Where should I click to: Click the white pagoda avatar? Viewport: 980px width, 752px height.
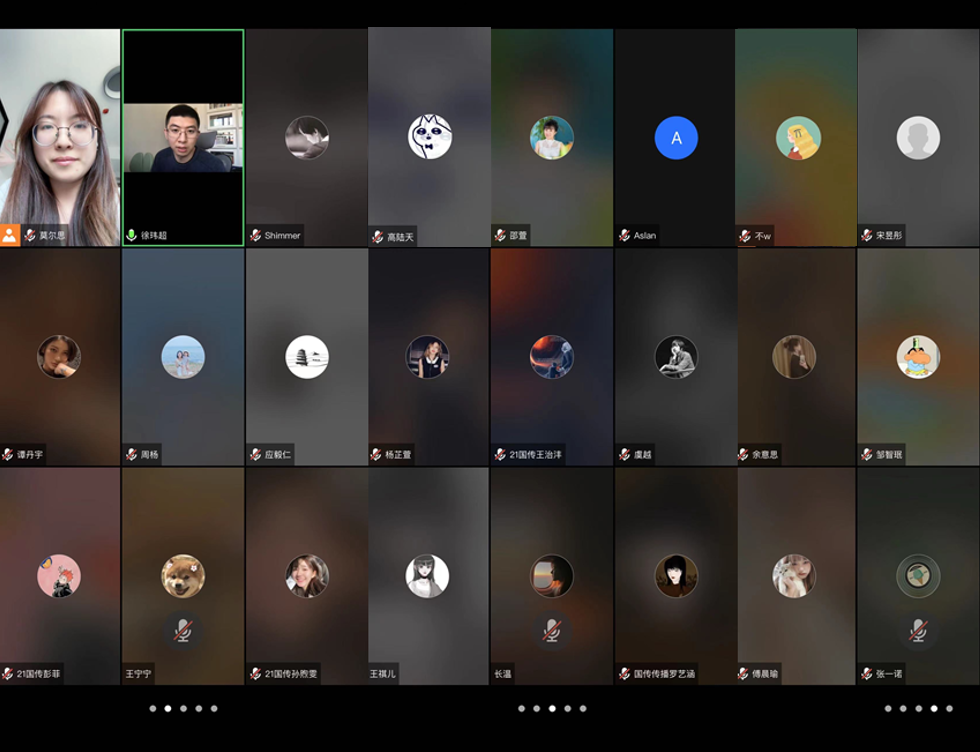(x=307, y=357)
